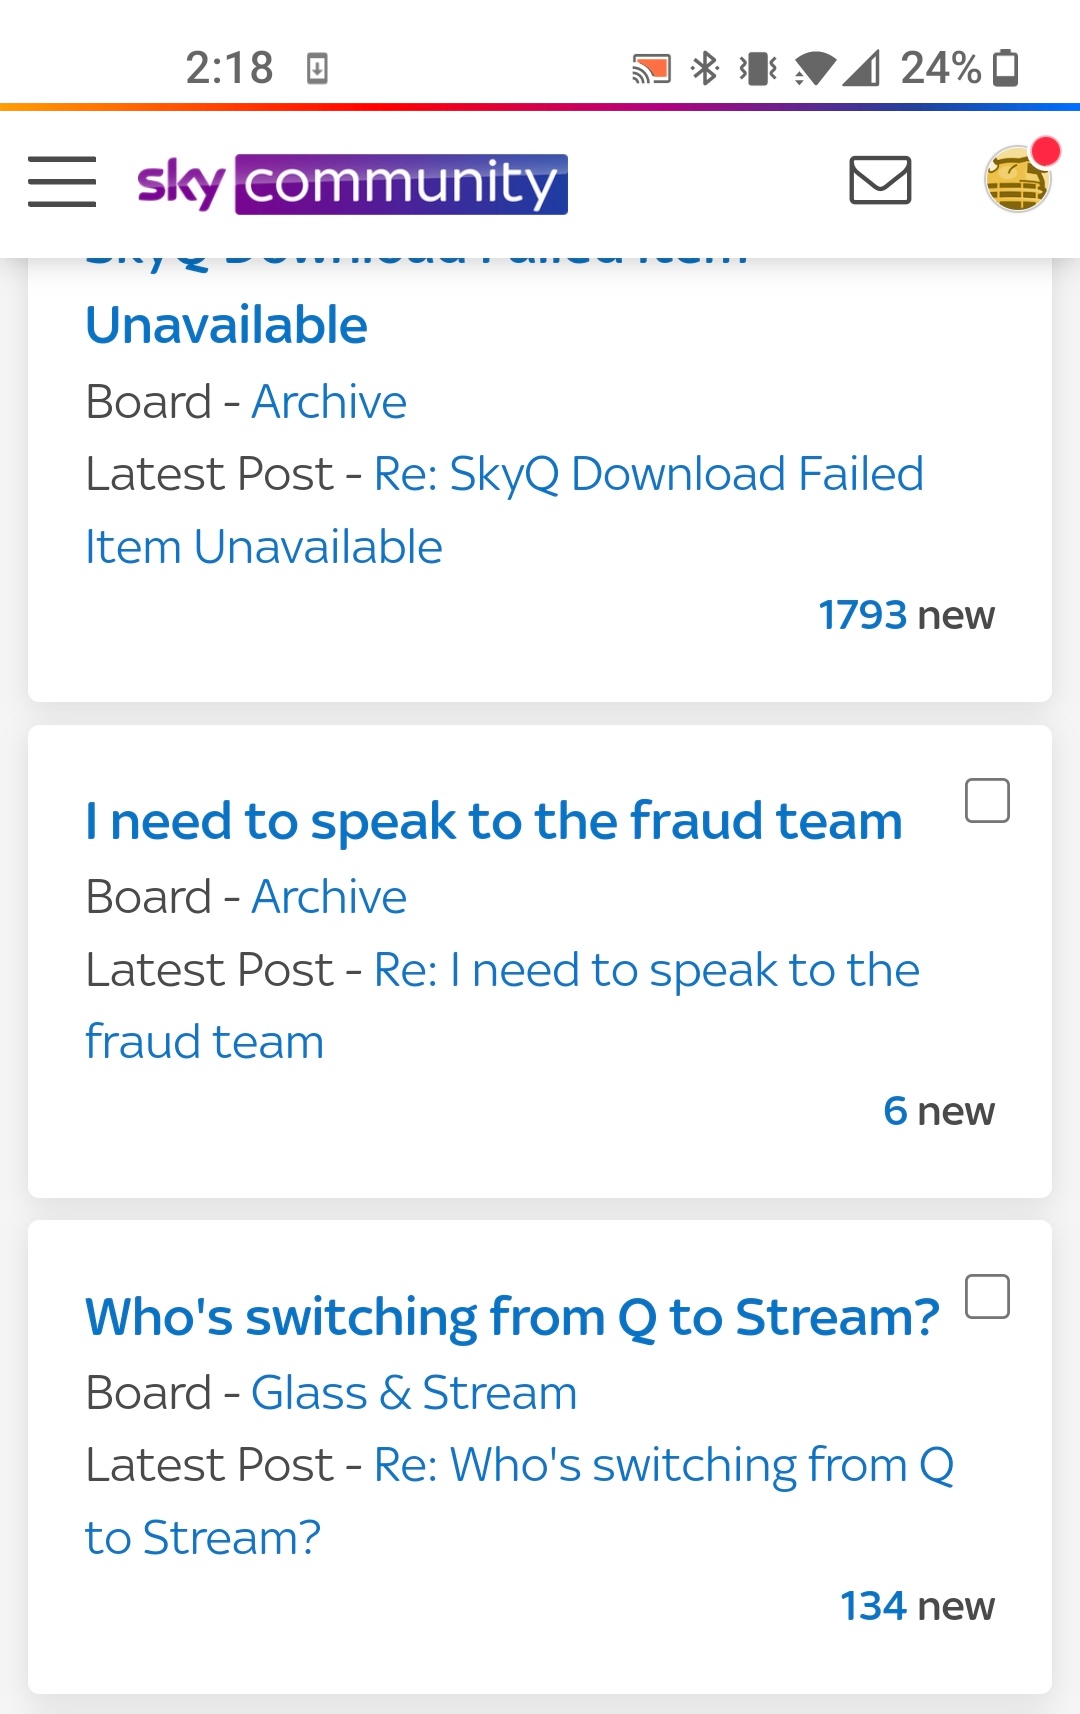Open the Glass & Stream board
Screen dimensions: 1080x1714
point(414,1391)
